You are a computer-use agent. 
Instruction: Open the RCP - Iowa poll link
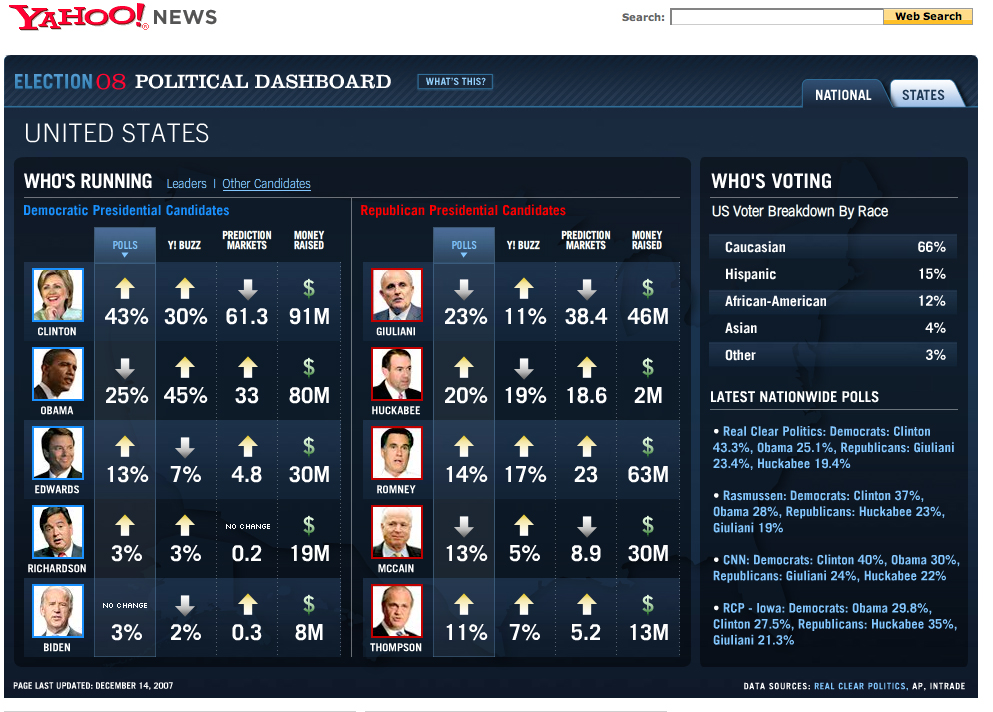[835, 624]
